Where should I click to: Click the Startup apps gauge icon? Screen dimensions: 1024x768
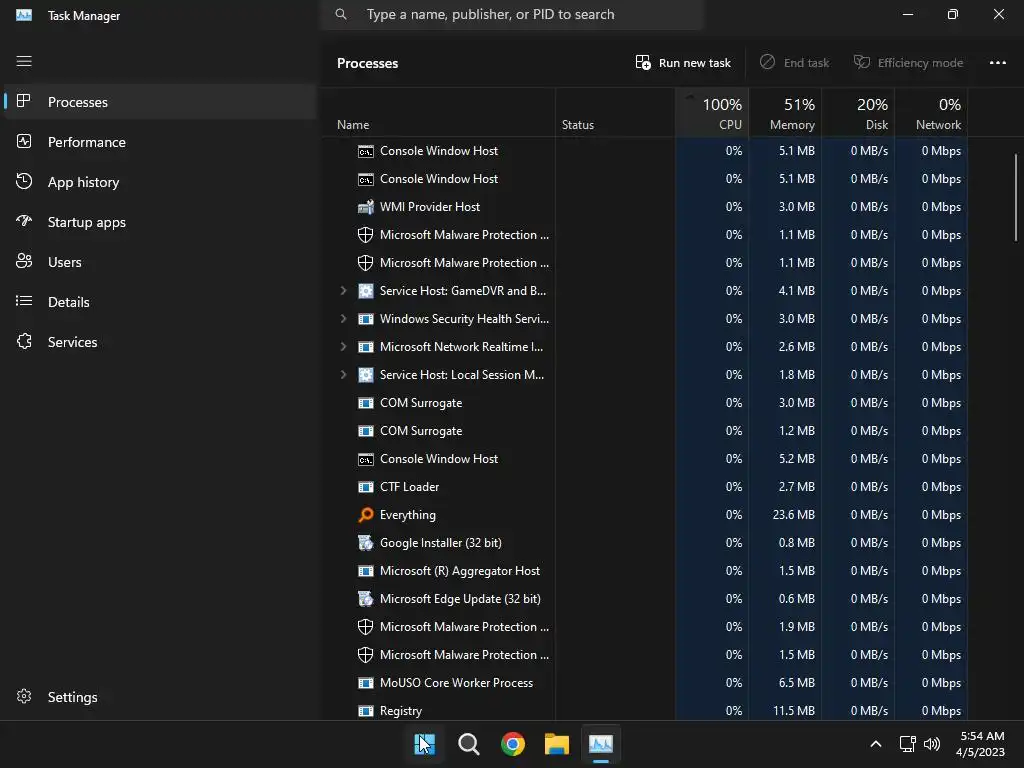[24, 221]
